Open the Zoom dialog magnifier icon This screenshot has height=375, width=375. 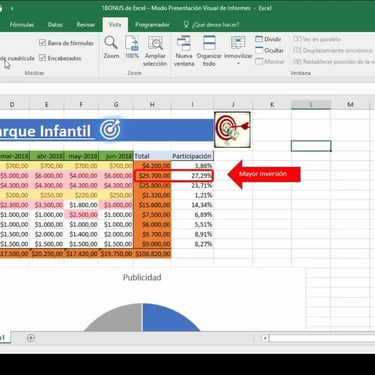[x=111, y=43]
